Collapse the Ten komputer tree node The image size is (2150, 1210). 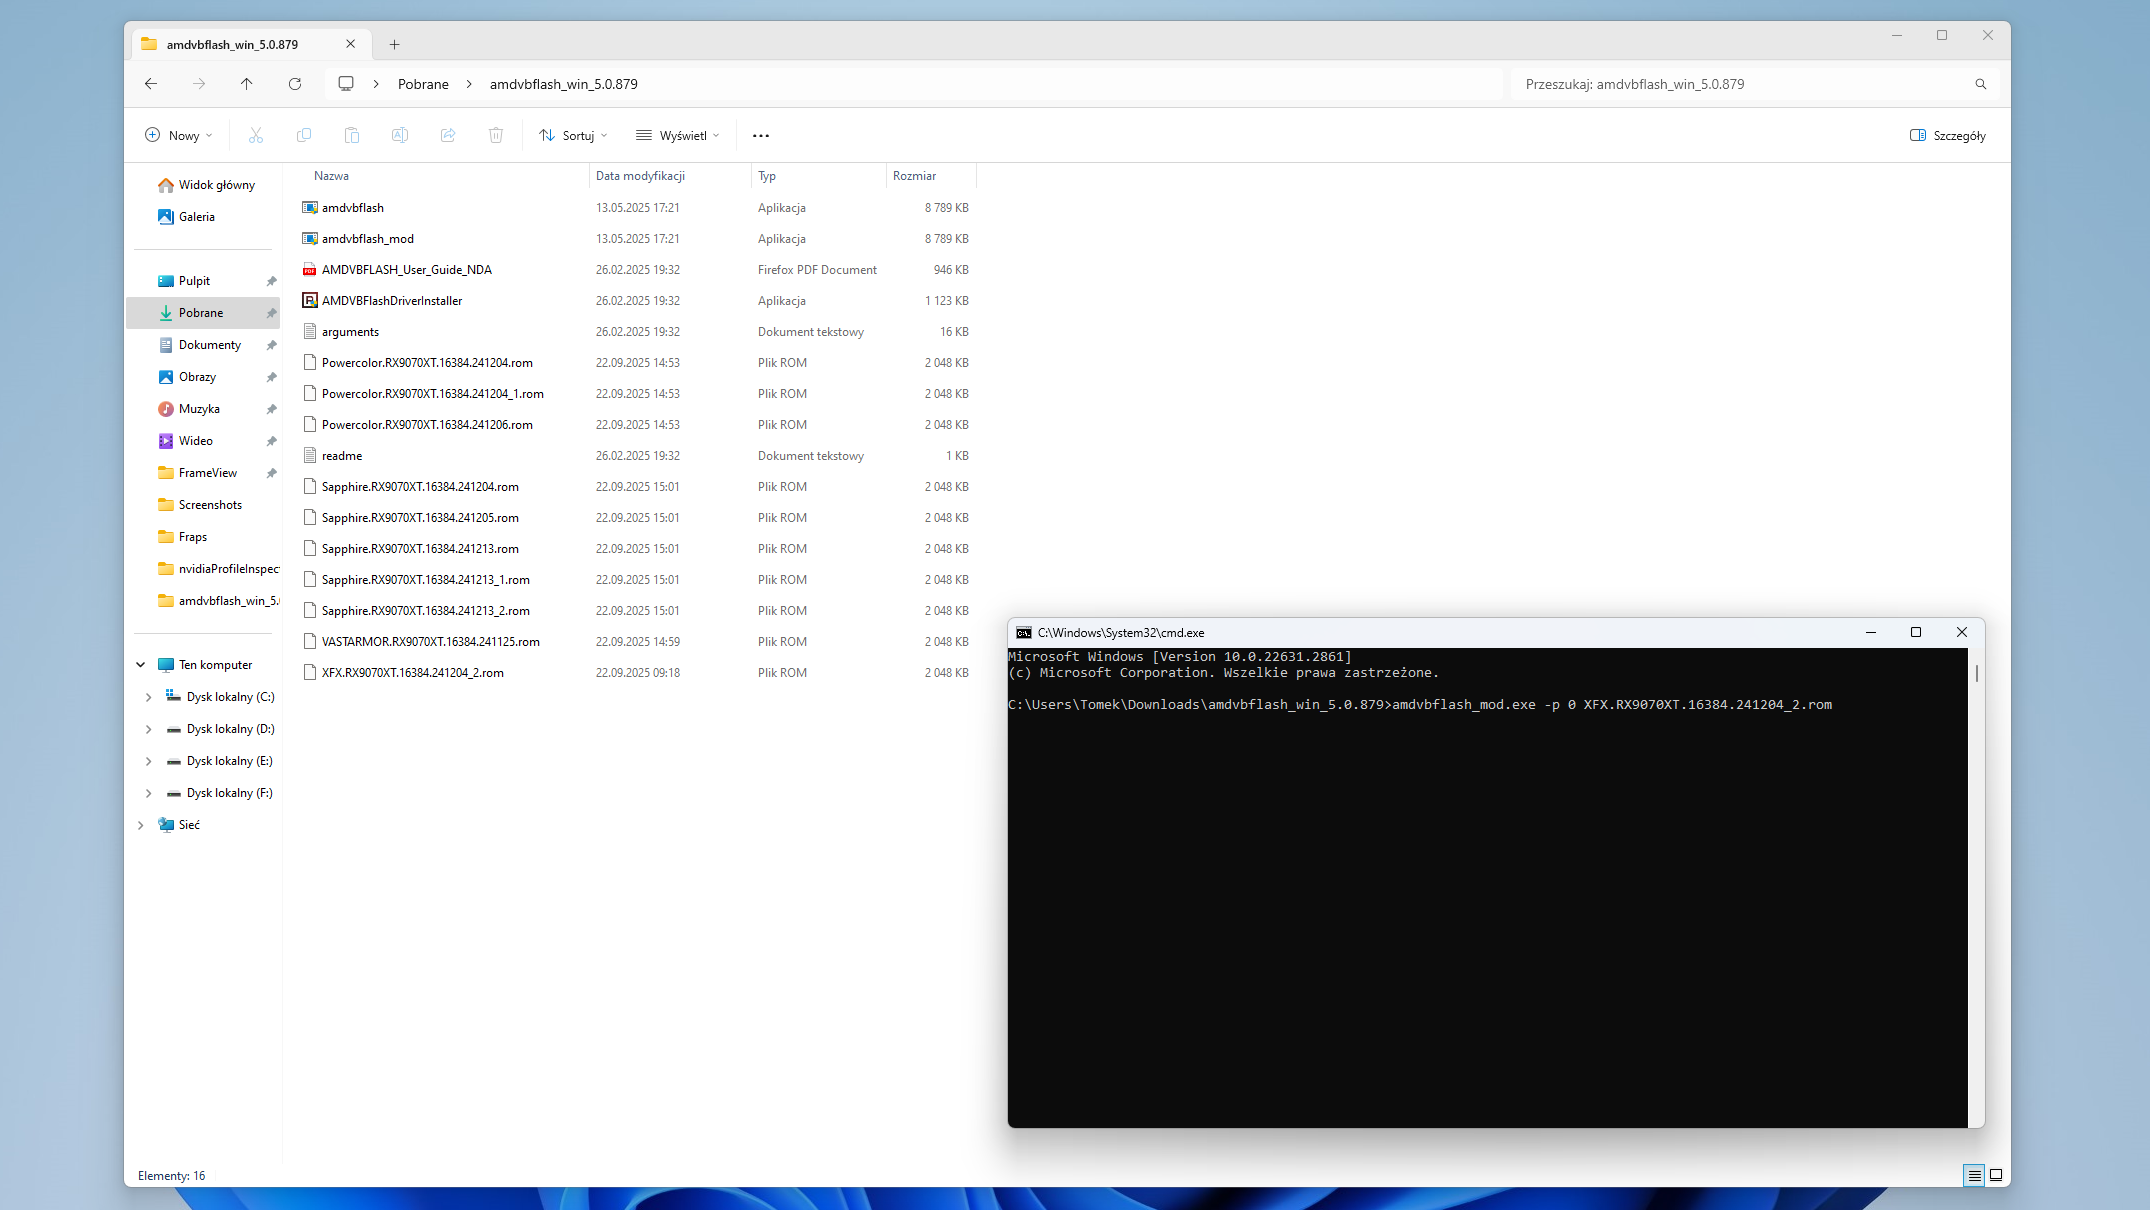click(141, 665)
